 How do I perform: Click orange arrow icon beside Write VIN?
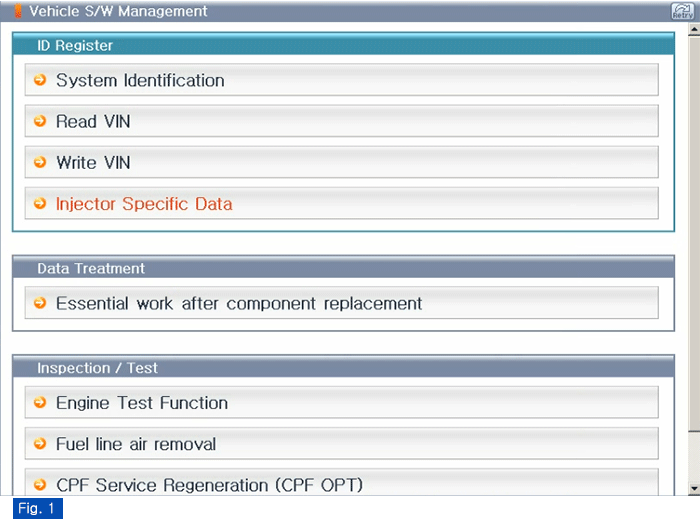(40, 162)
